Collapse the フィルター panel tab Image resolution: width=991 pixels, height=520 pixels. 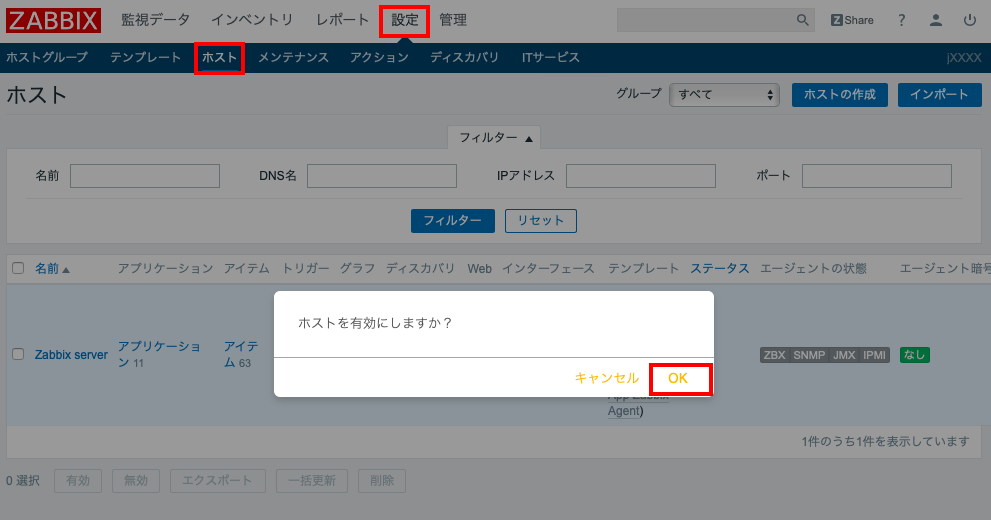click(497, 137)
